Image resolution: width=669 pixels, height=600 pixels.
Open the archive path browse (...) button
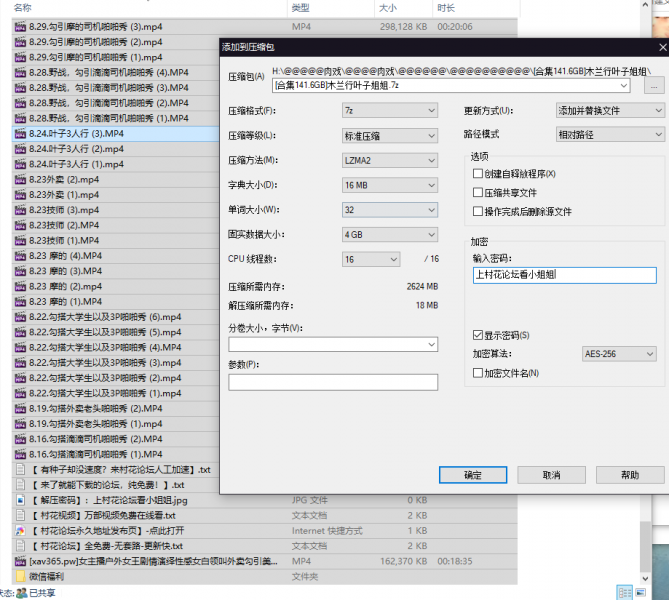(x=654, y=86)
